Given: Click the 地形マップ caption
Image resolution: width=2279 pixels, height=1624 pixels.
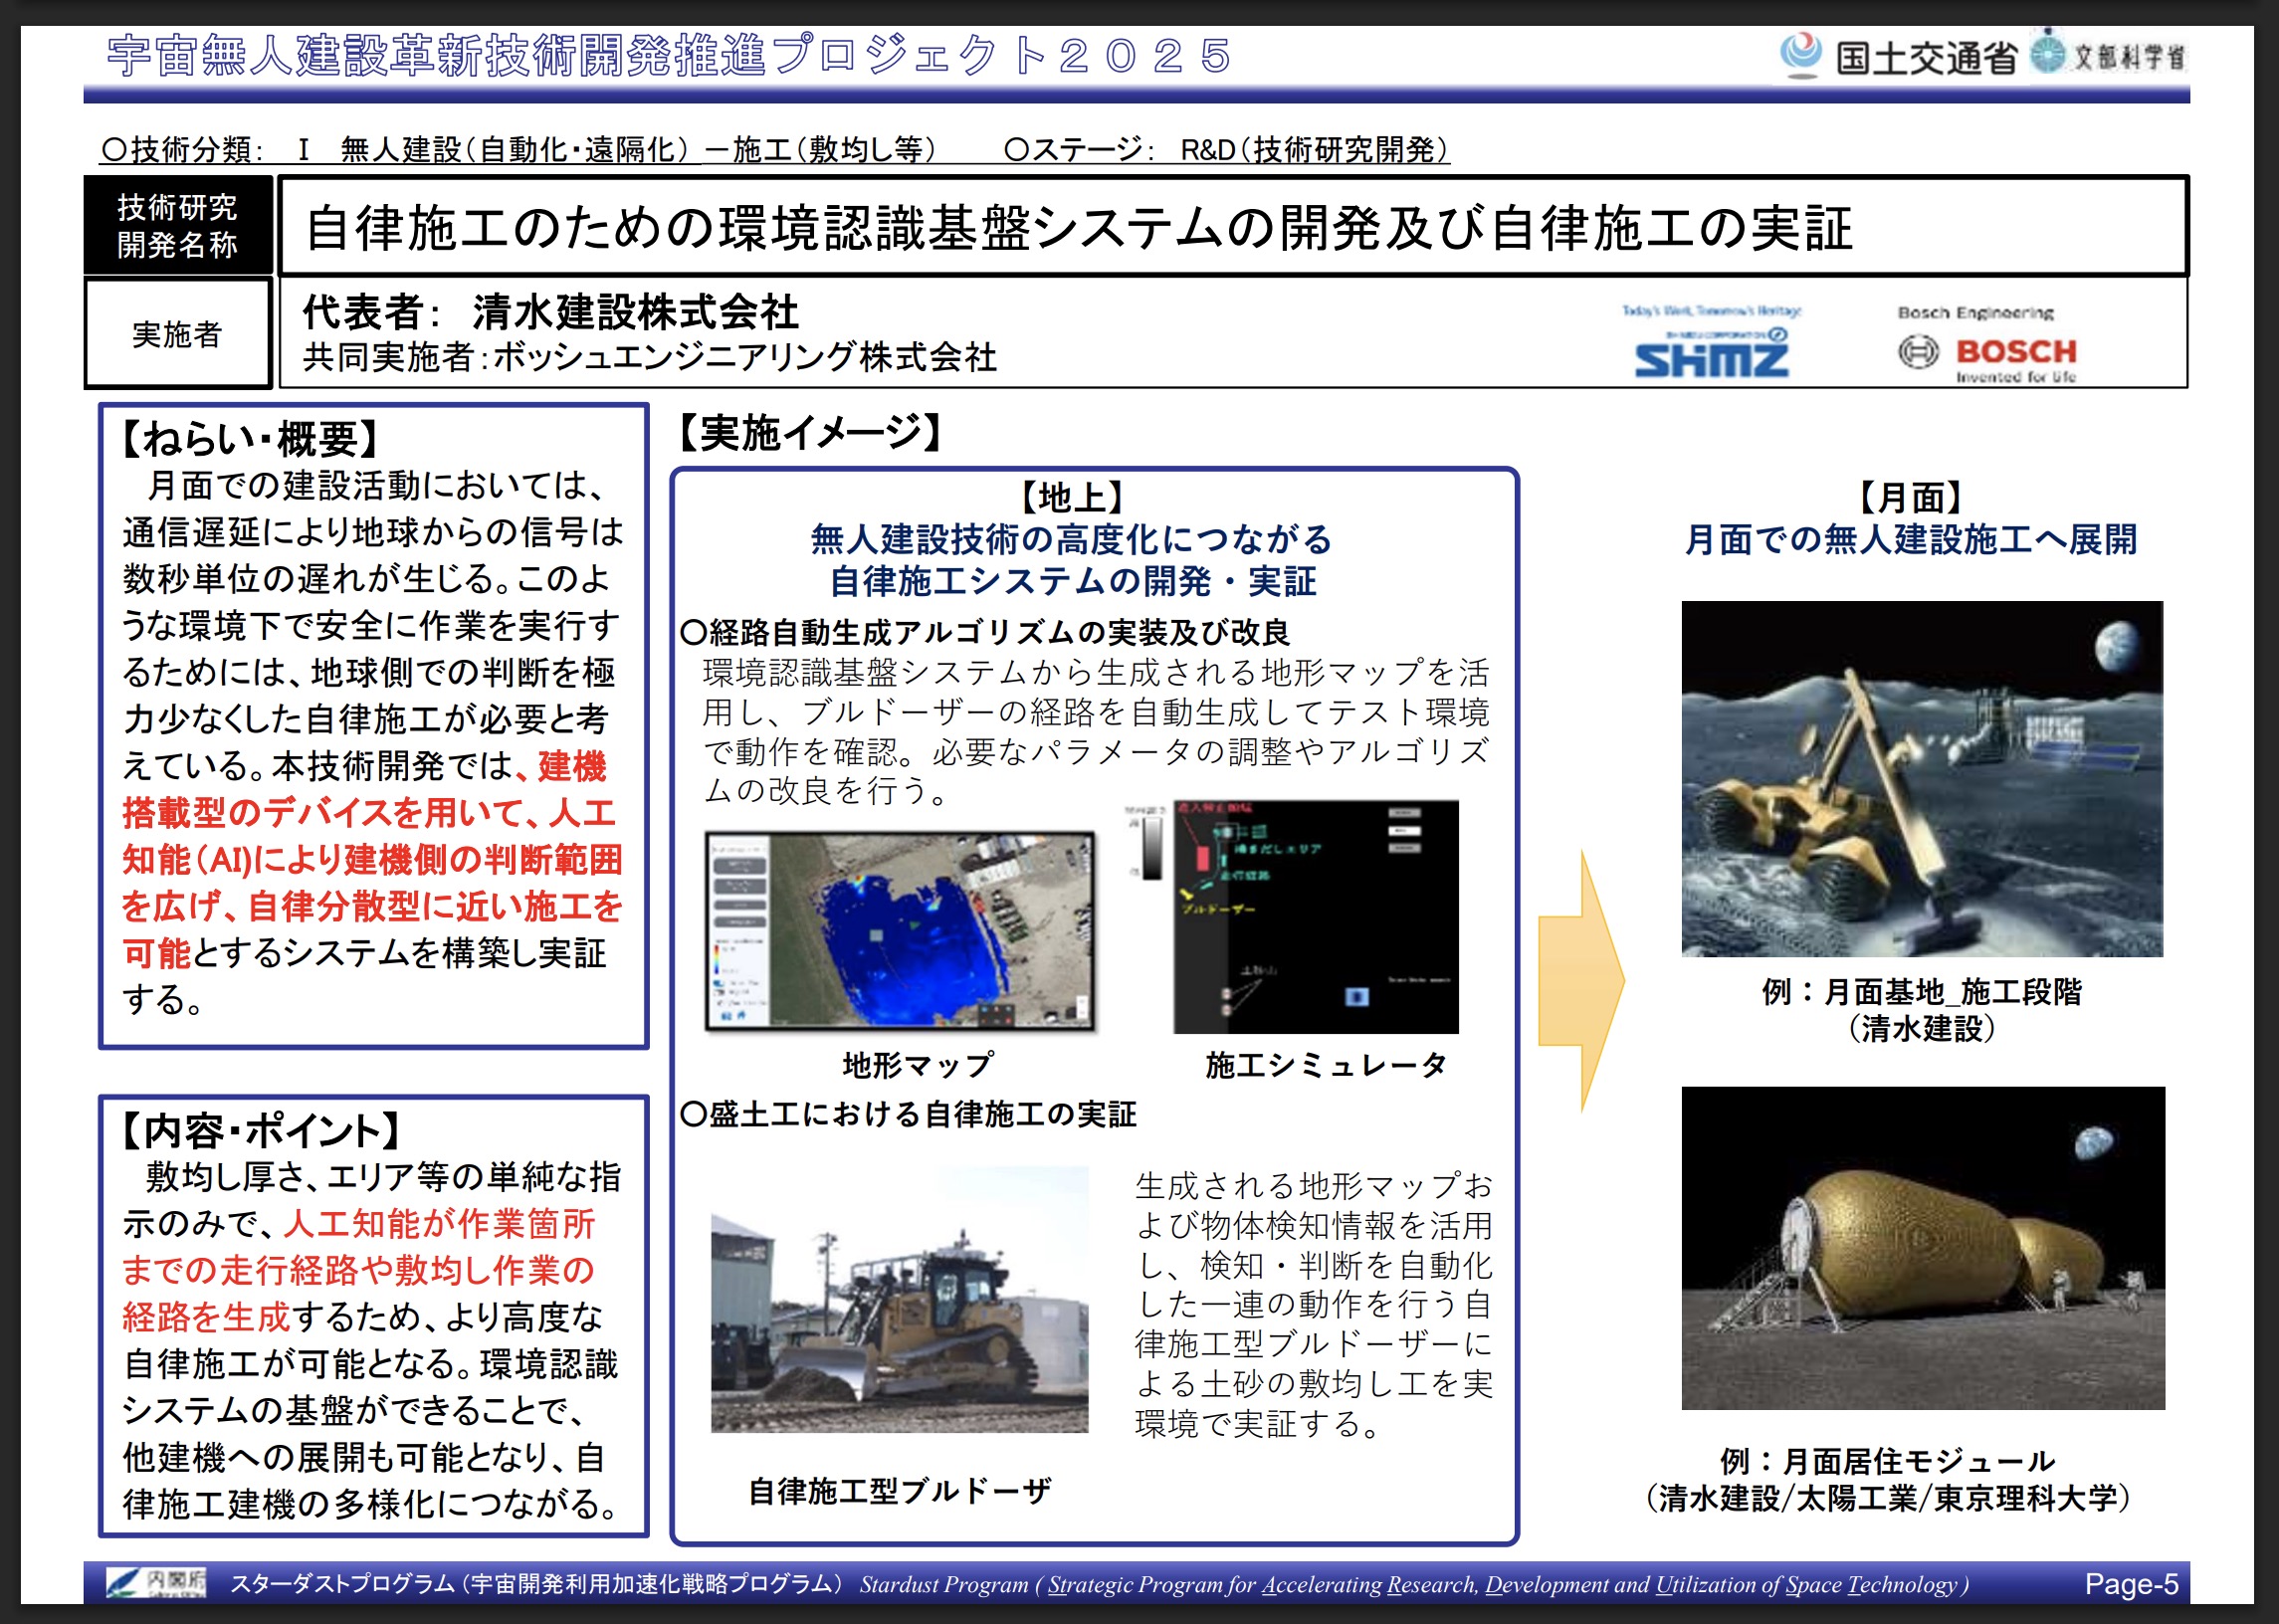Looking at the screenshot, I should pos(918,1065).
